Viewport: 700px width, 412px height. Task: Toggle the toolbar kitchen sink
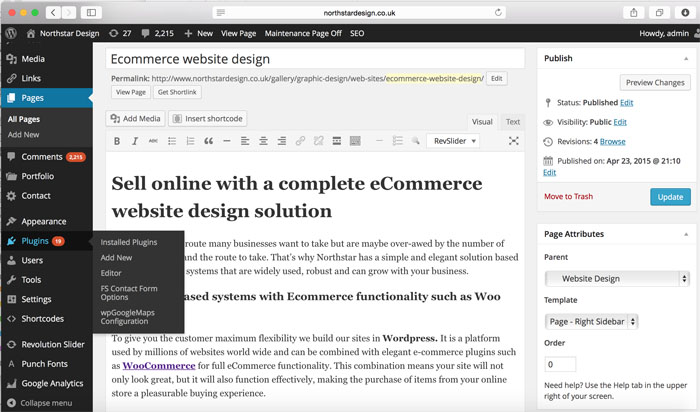355,141
